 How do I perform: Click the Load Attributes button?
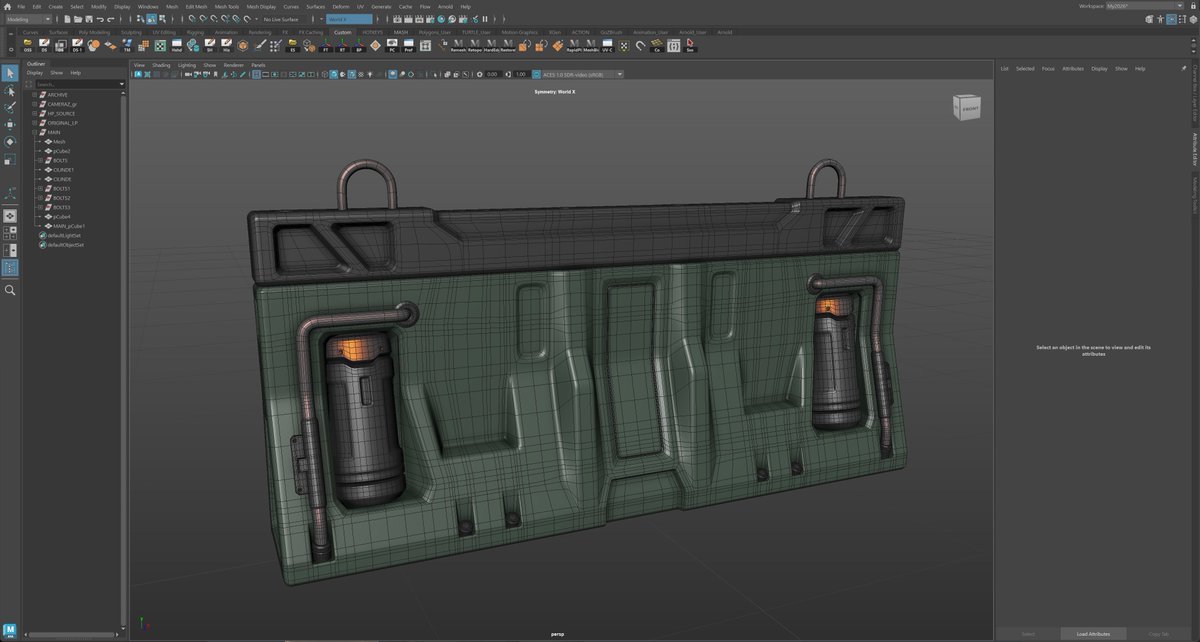pyautogui.click(x=1093, y=634)
